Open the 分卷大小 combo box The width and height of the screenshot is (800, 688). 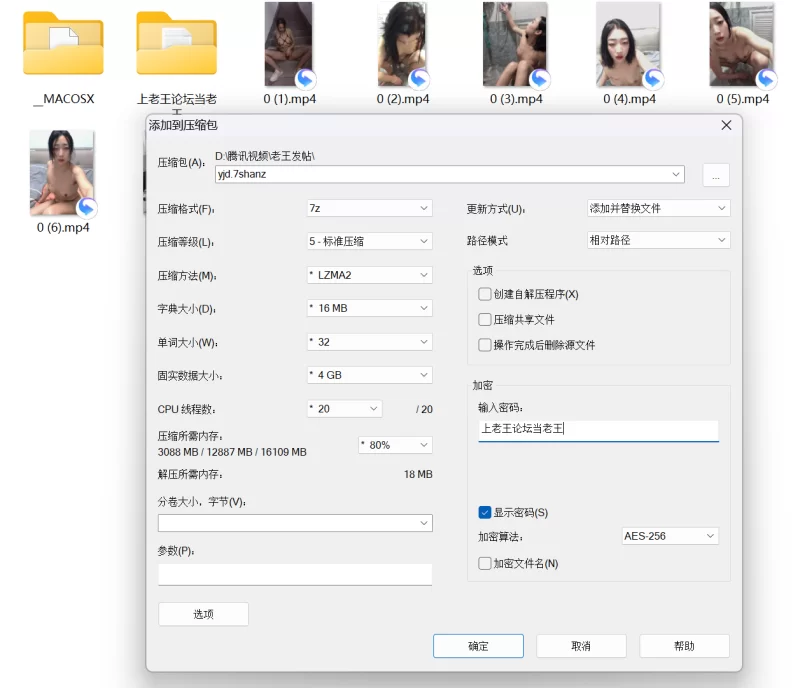tap(295, 523)
